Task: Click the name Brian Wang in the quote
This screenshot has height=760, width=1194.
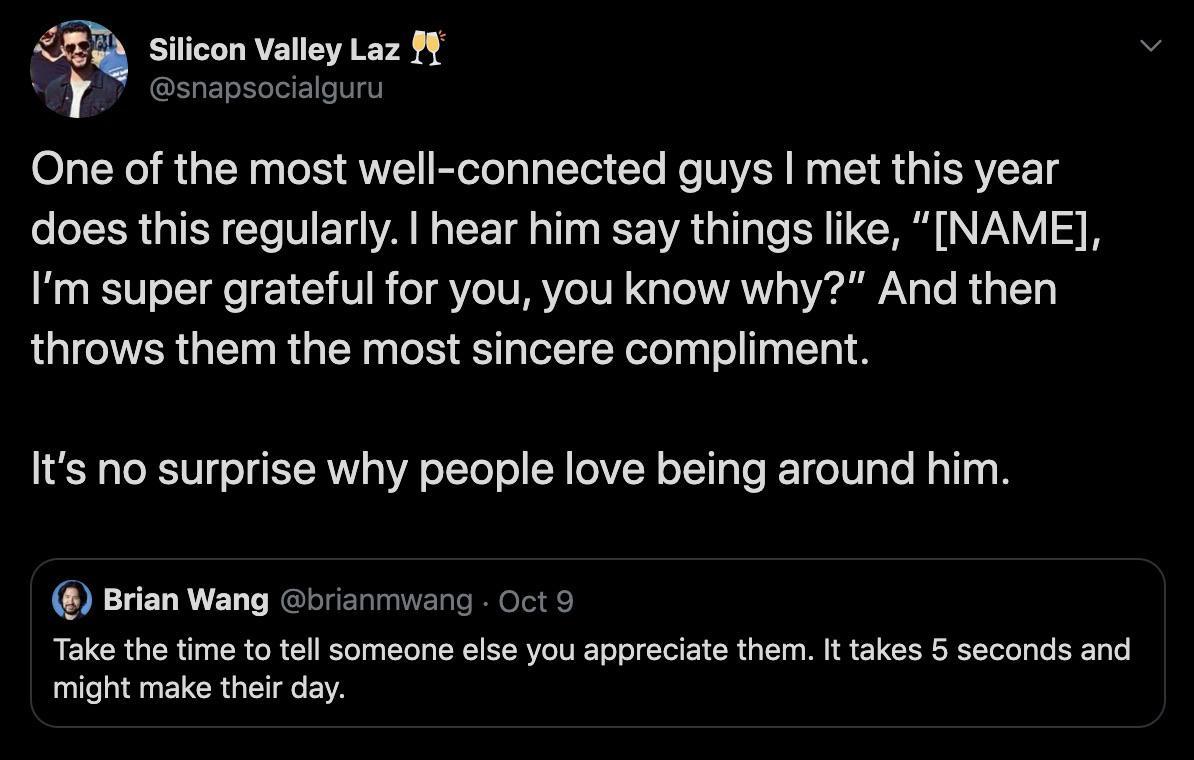Action: [186, 599]
